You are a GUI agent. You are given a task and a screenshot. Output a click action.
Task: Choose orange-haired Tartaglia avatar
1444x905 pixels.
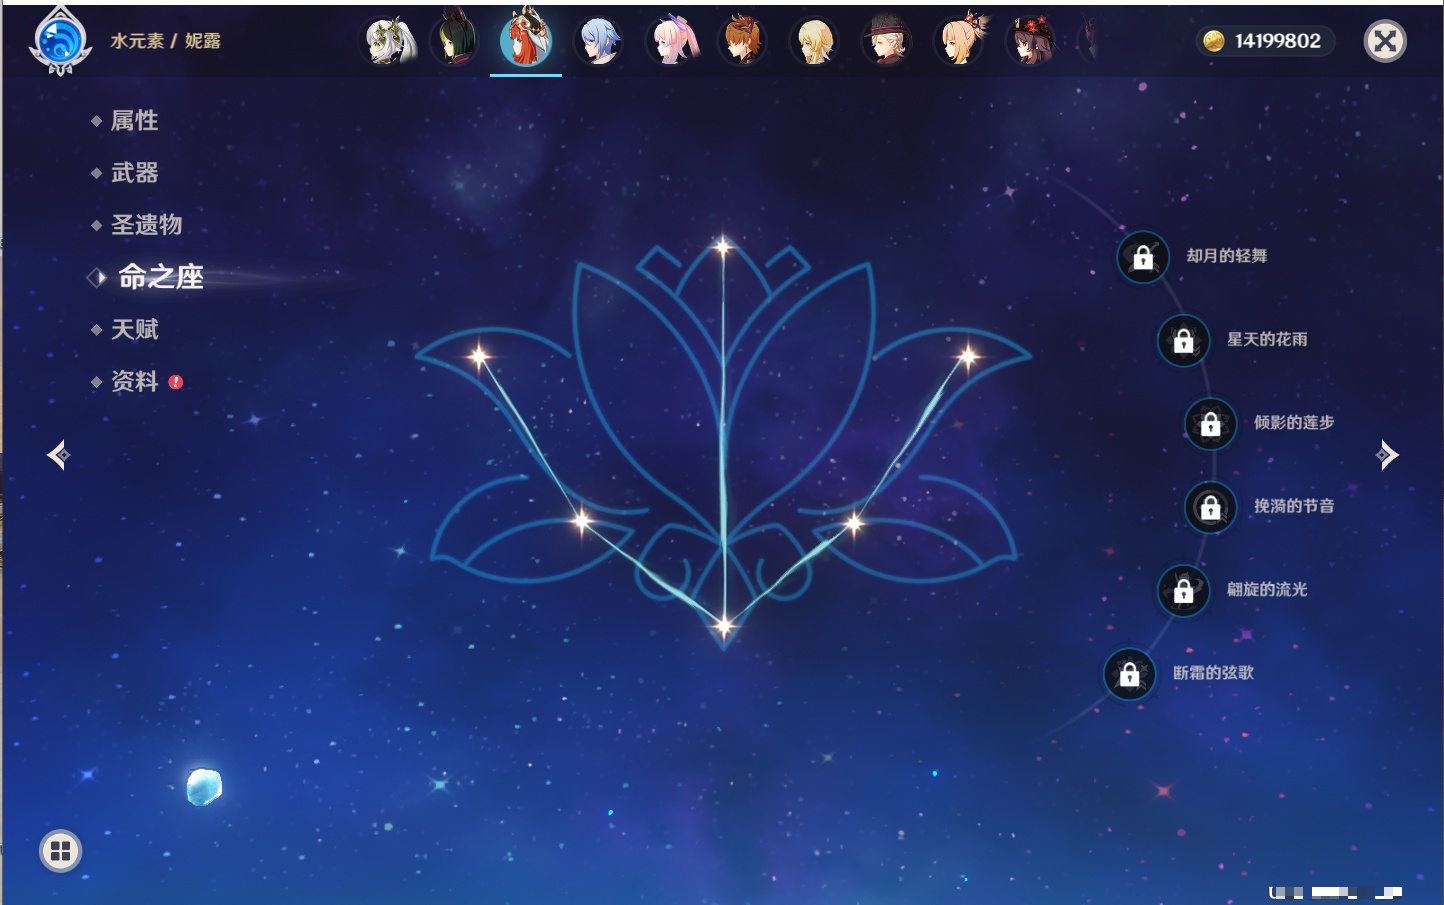[742, 41]
